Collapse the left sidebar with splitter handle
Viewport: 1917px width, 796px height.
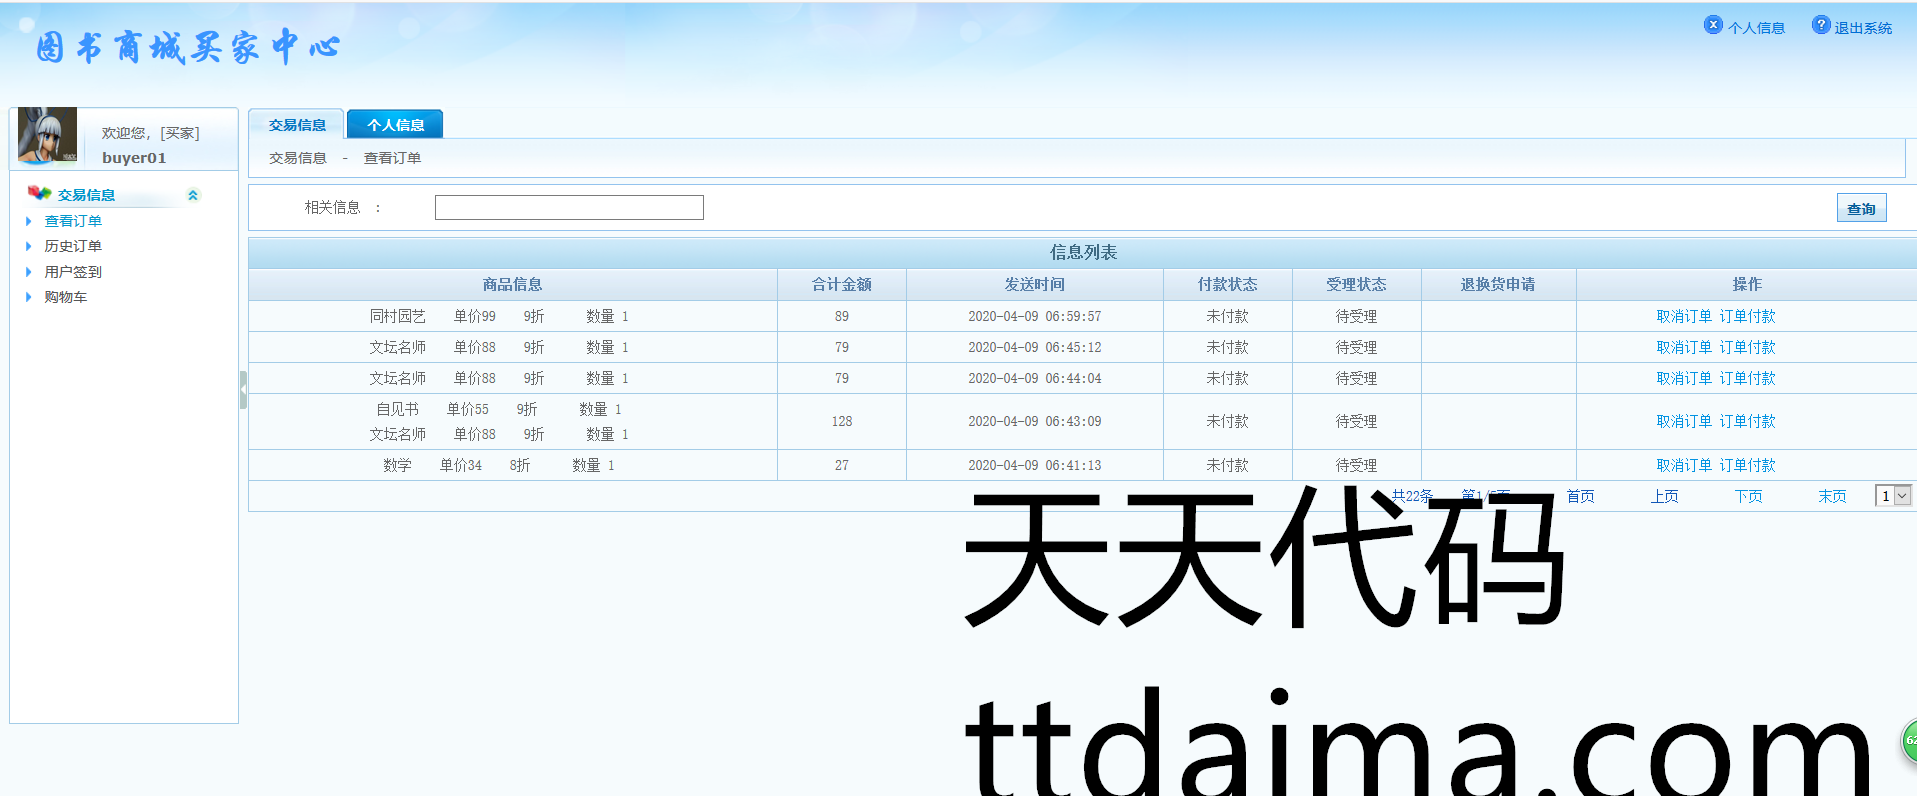(243, 390)
